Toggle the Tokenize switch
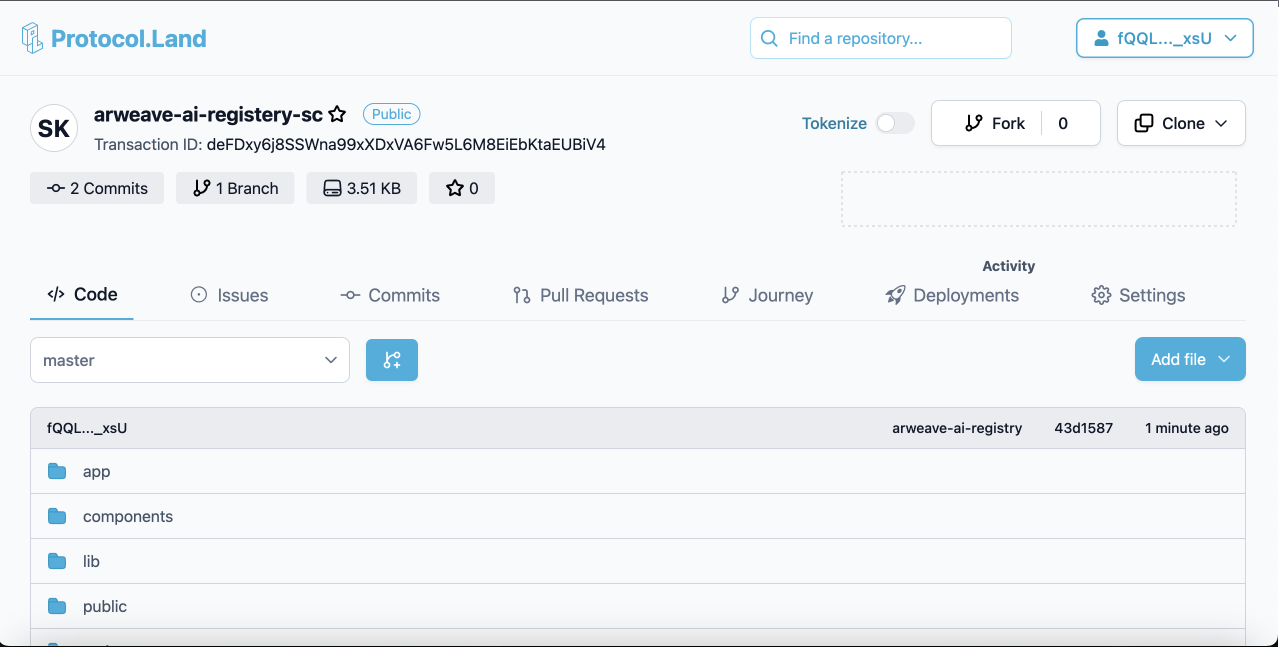This screenshot has height=647, width=1279. pos(895,123)
